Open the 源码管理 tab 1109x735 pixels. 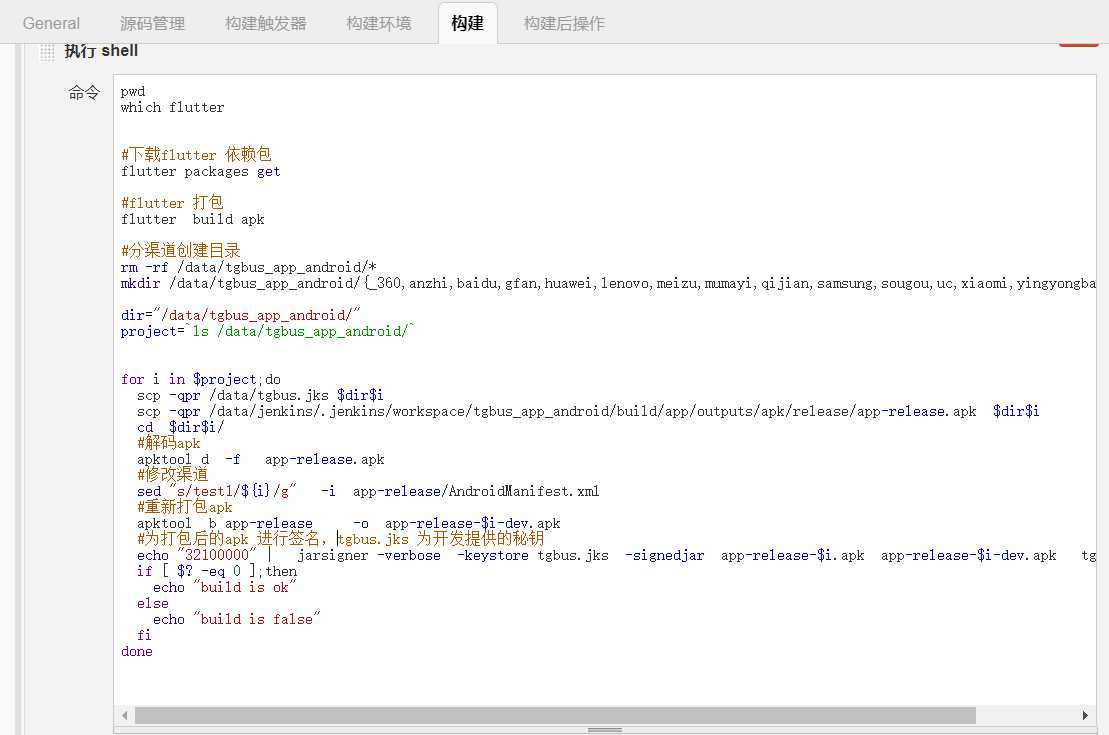tap(152, 23)
